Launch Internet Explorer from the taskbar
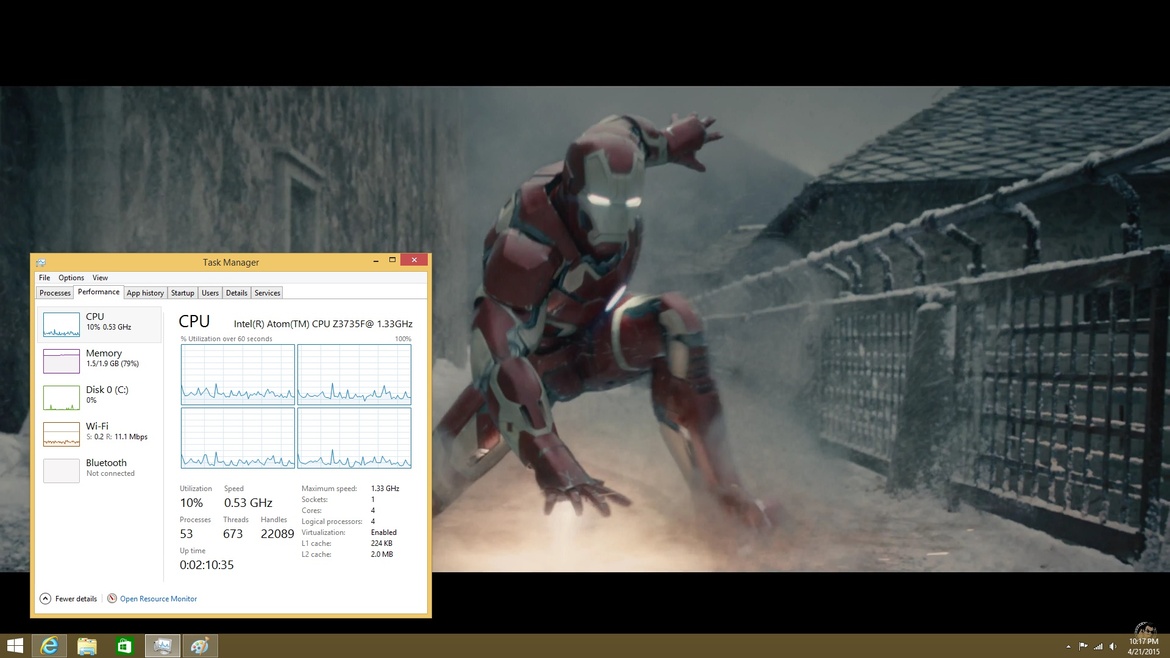Viewport: 1170px width, 658px height. click(49, 646)
